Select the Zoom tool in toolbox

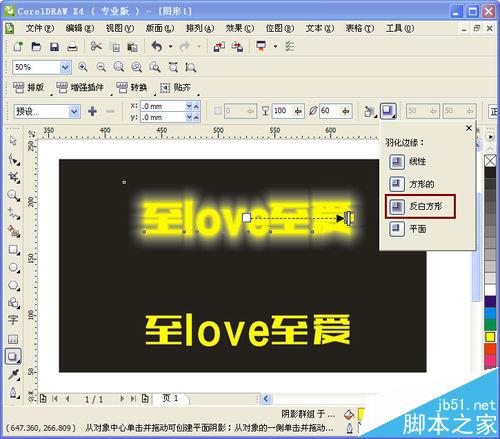[14, 195]
